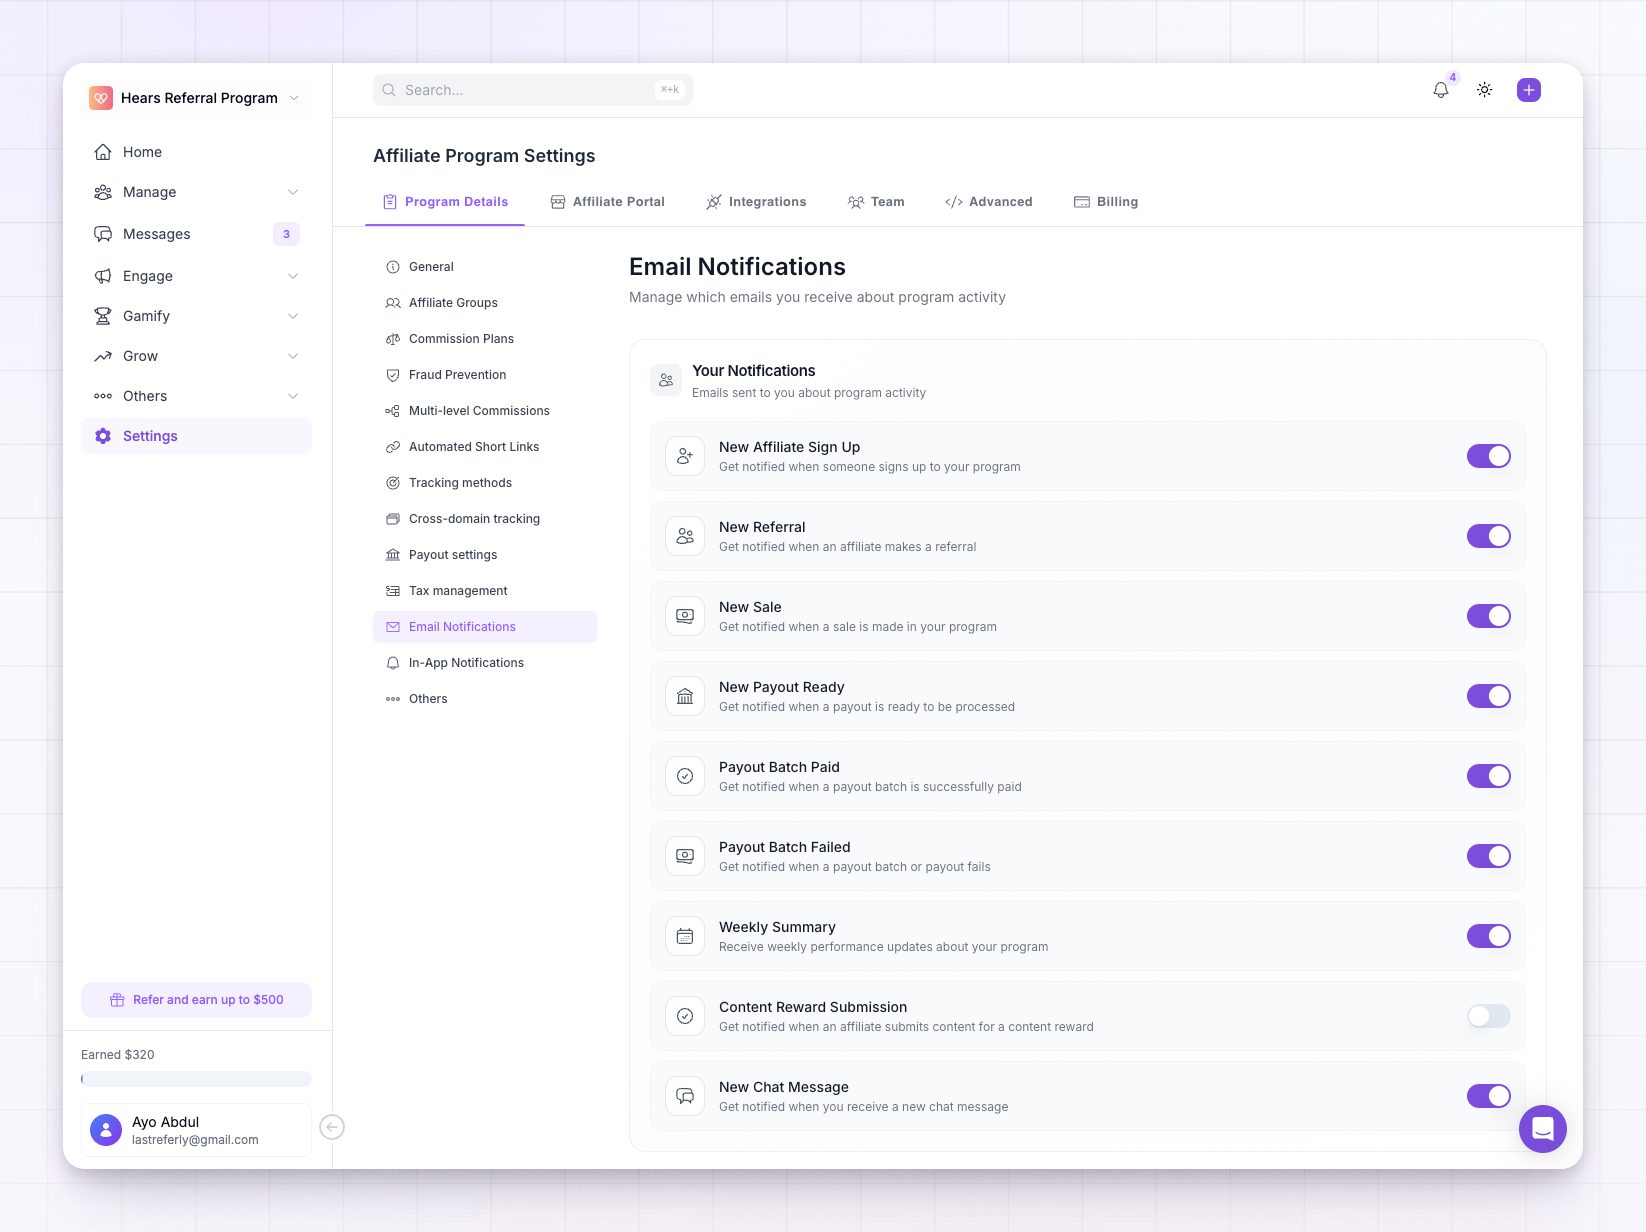Click the New Chat Message bubble icon
The width and height of the screenshot is (1646, 1232).
tap(685, 1096)
